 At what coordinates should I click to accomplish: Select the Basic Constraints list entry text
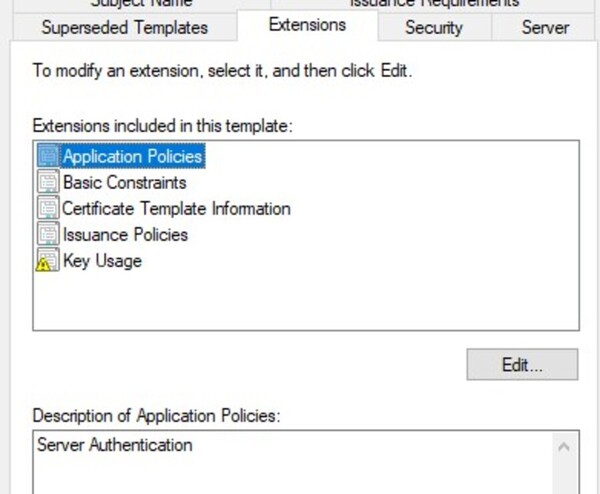point(124,183)
